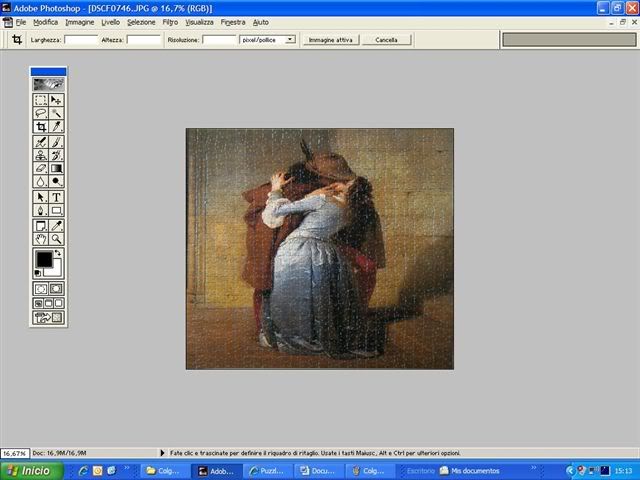Click the swap foreground/background colors arrow
This screenshot has width=640, height=480.
pyautogui.click(x=58, y=253)
